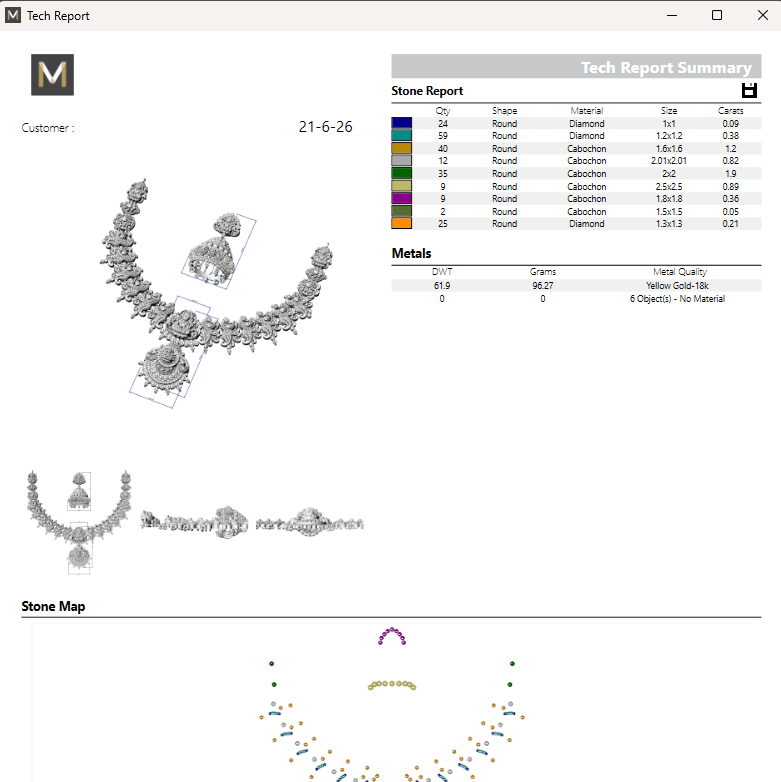This screenshot has height=782, width=781.
Task: Click Yellow Gold-18k metal quality
Action: tap(677, 286)
